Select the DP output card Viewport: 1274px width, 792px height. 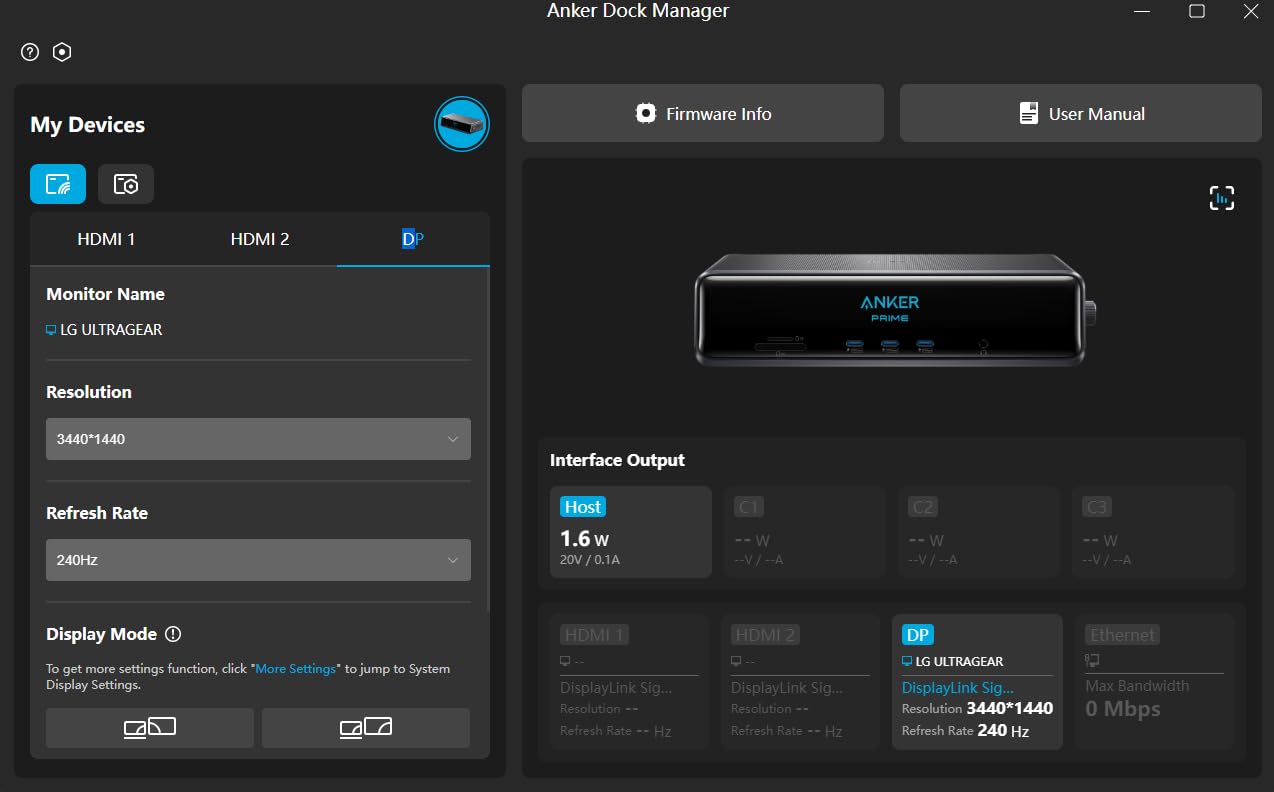[x=977, y=682]
